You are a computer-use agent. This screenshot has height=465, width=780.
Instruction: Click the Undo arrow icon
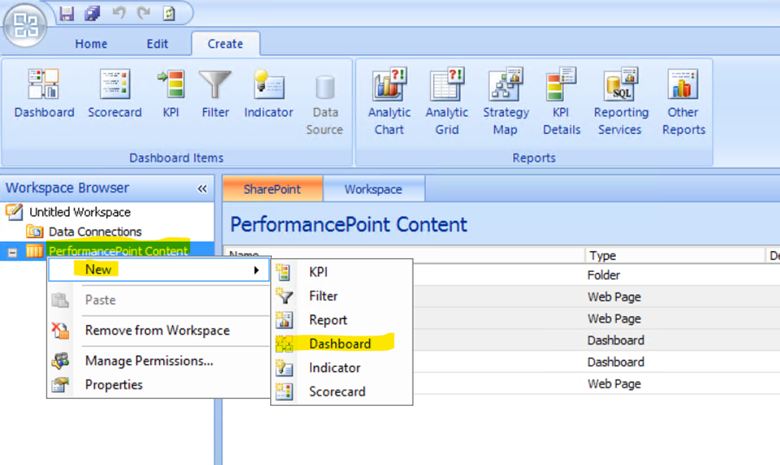(118, 13)
